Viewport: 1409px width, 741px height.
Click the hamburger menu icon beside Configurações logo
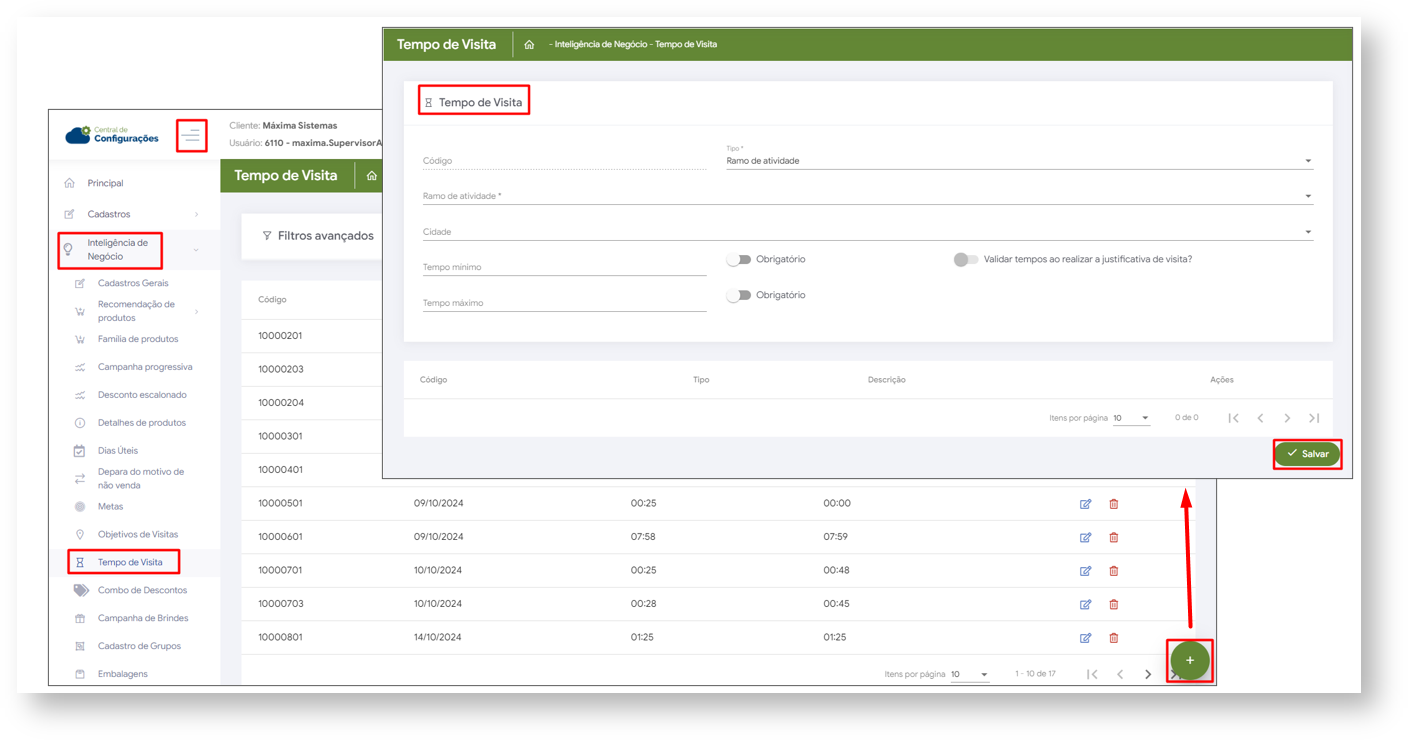(192, 135)
